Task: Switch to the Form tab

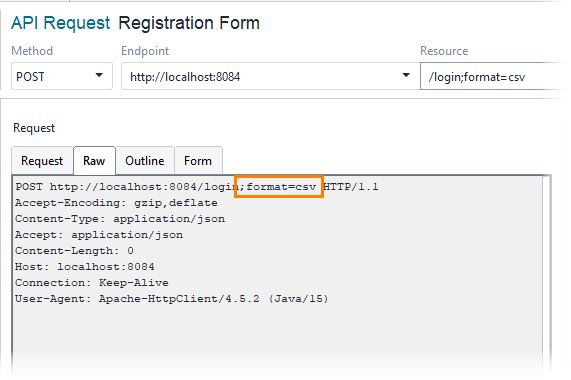Action: pyautogui.click(x=198, y=161)
